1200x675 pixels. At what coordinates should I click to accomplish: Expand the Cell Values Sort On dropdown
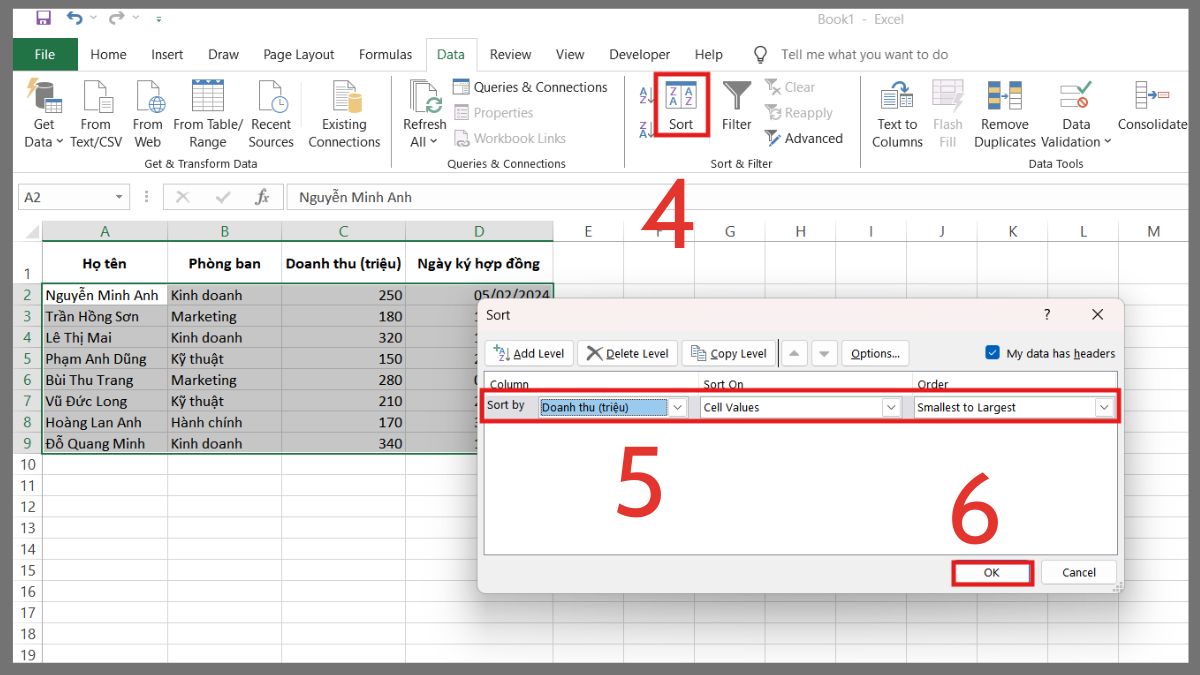pos(890,407)
